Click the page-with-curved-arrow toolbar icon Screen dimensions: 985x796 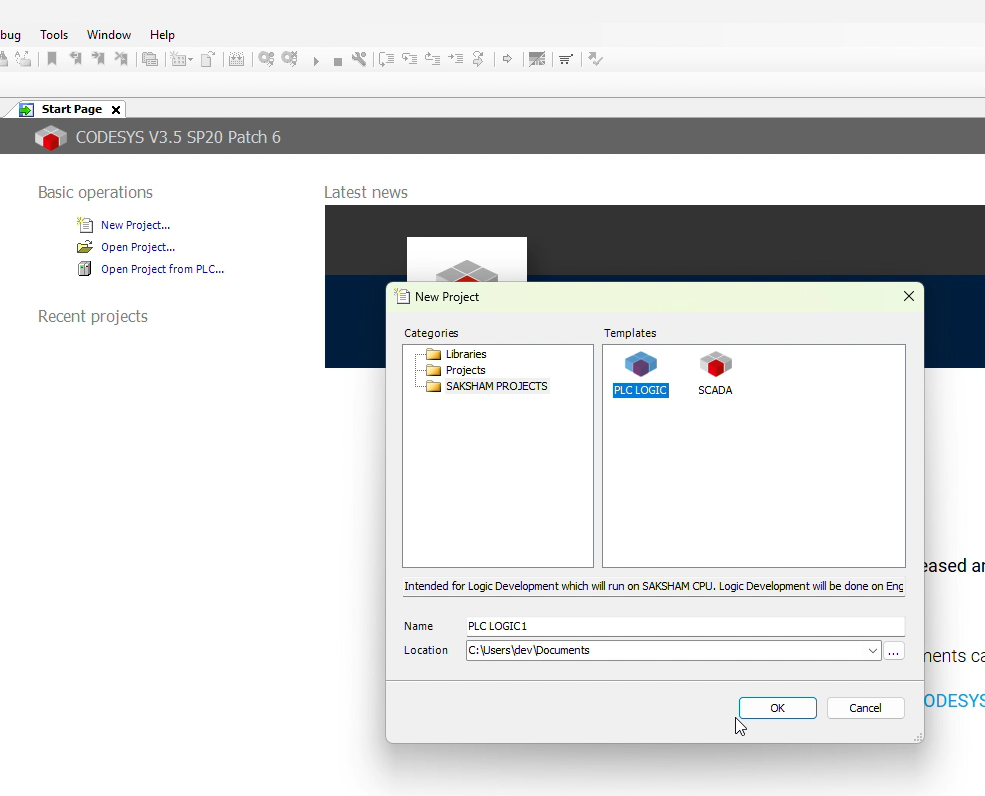coord(208,59)
